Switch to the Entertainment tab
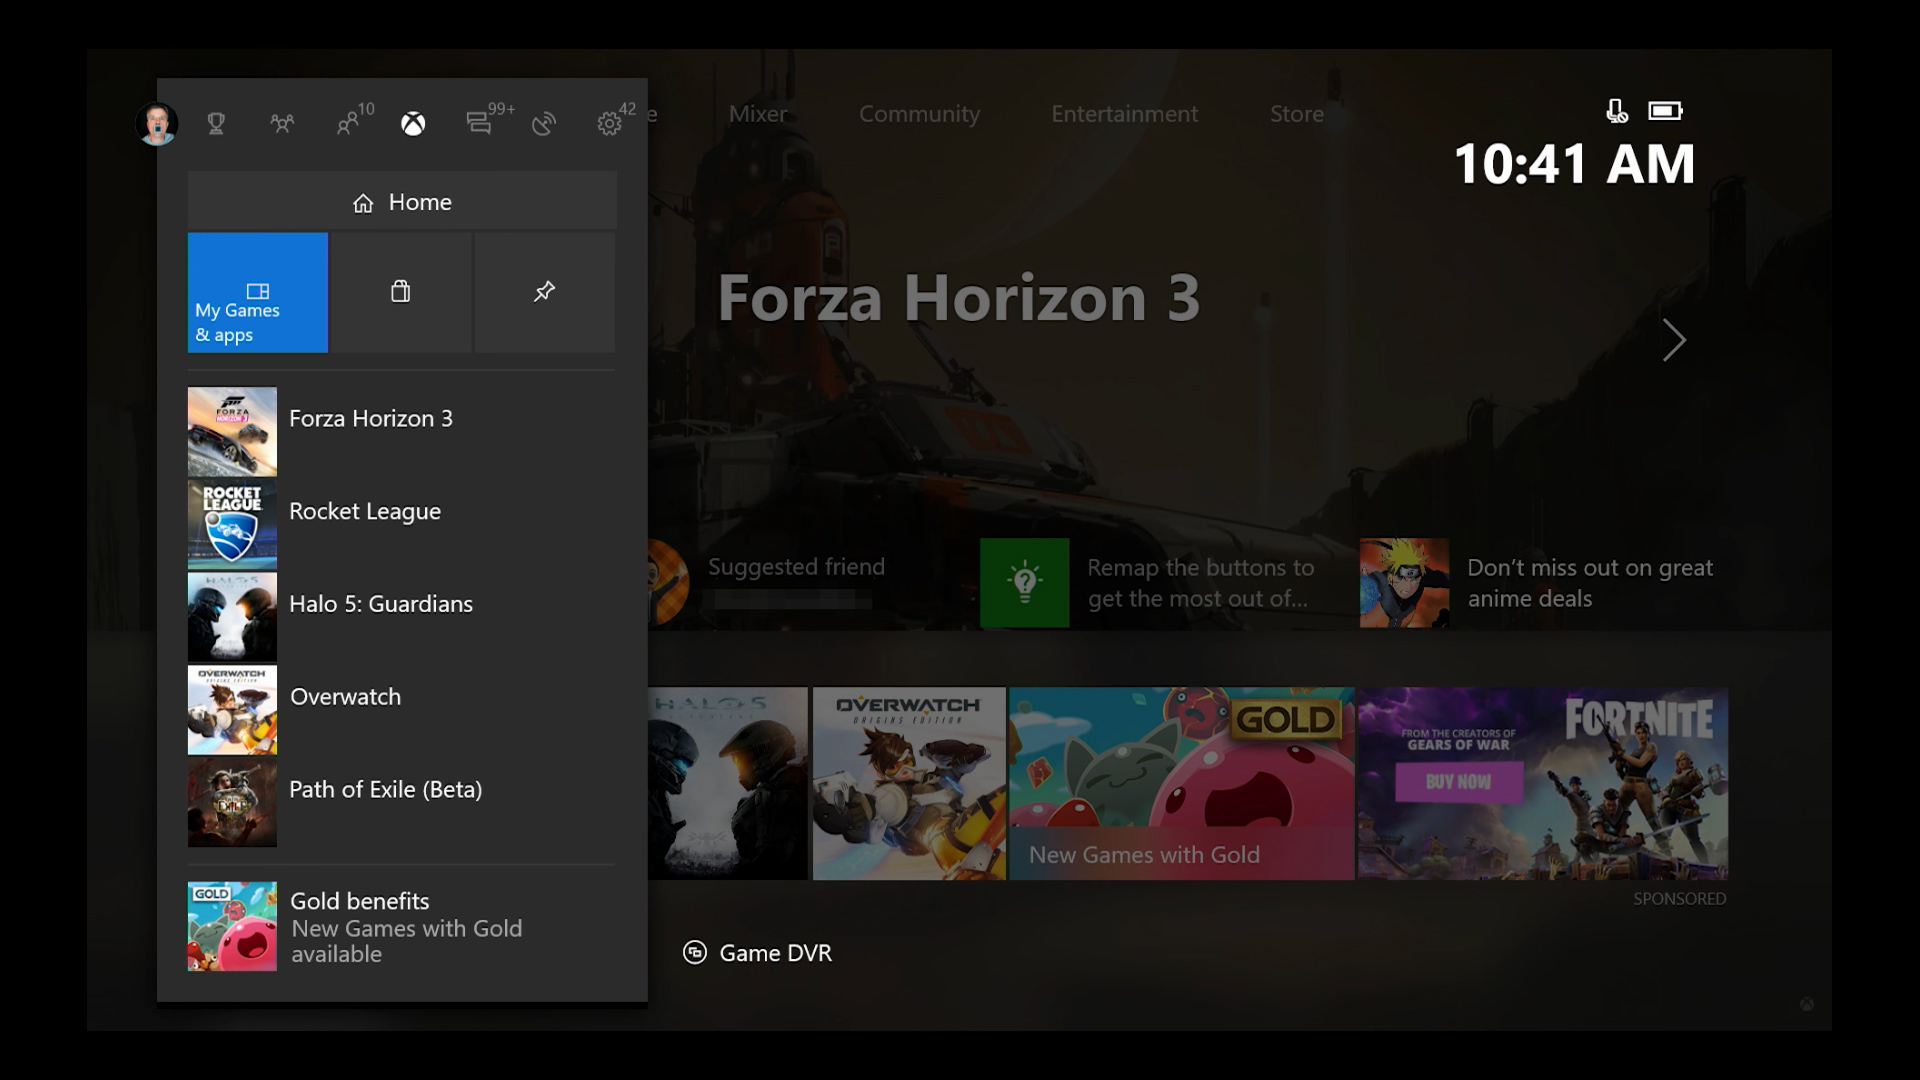Image resolution: width=1920 pixels, height=1080 pixels. 1124,114
